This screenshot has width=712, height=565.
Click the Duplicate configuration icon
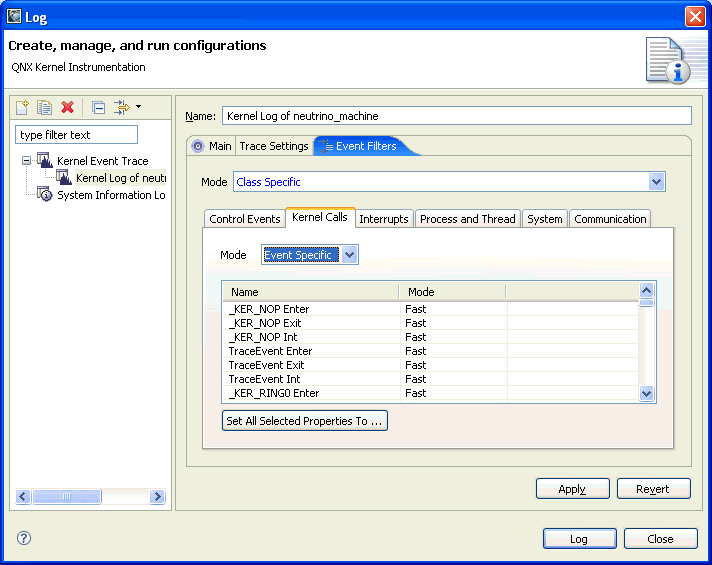coord(45,107)
